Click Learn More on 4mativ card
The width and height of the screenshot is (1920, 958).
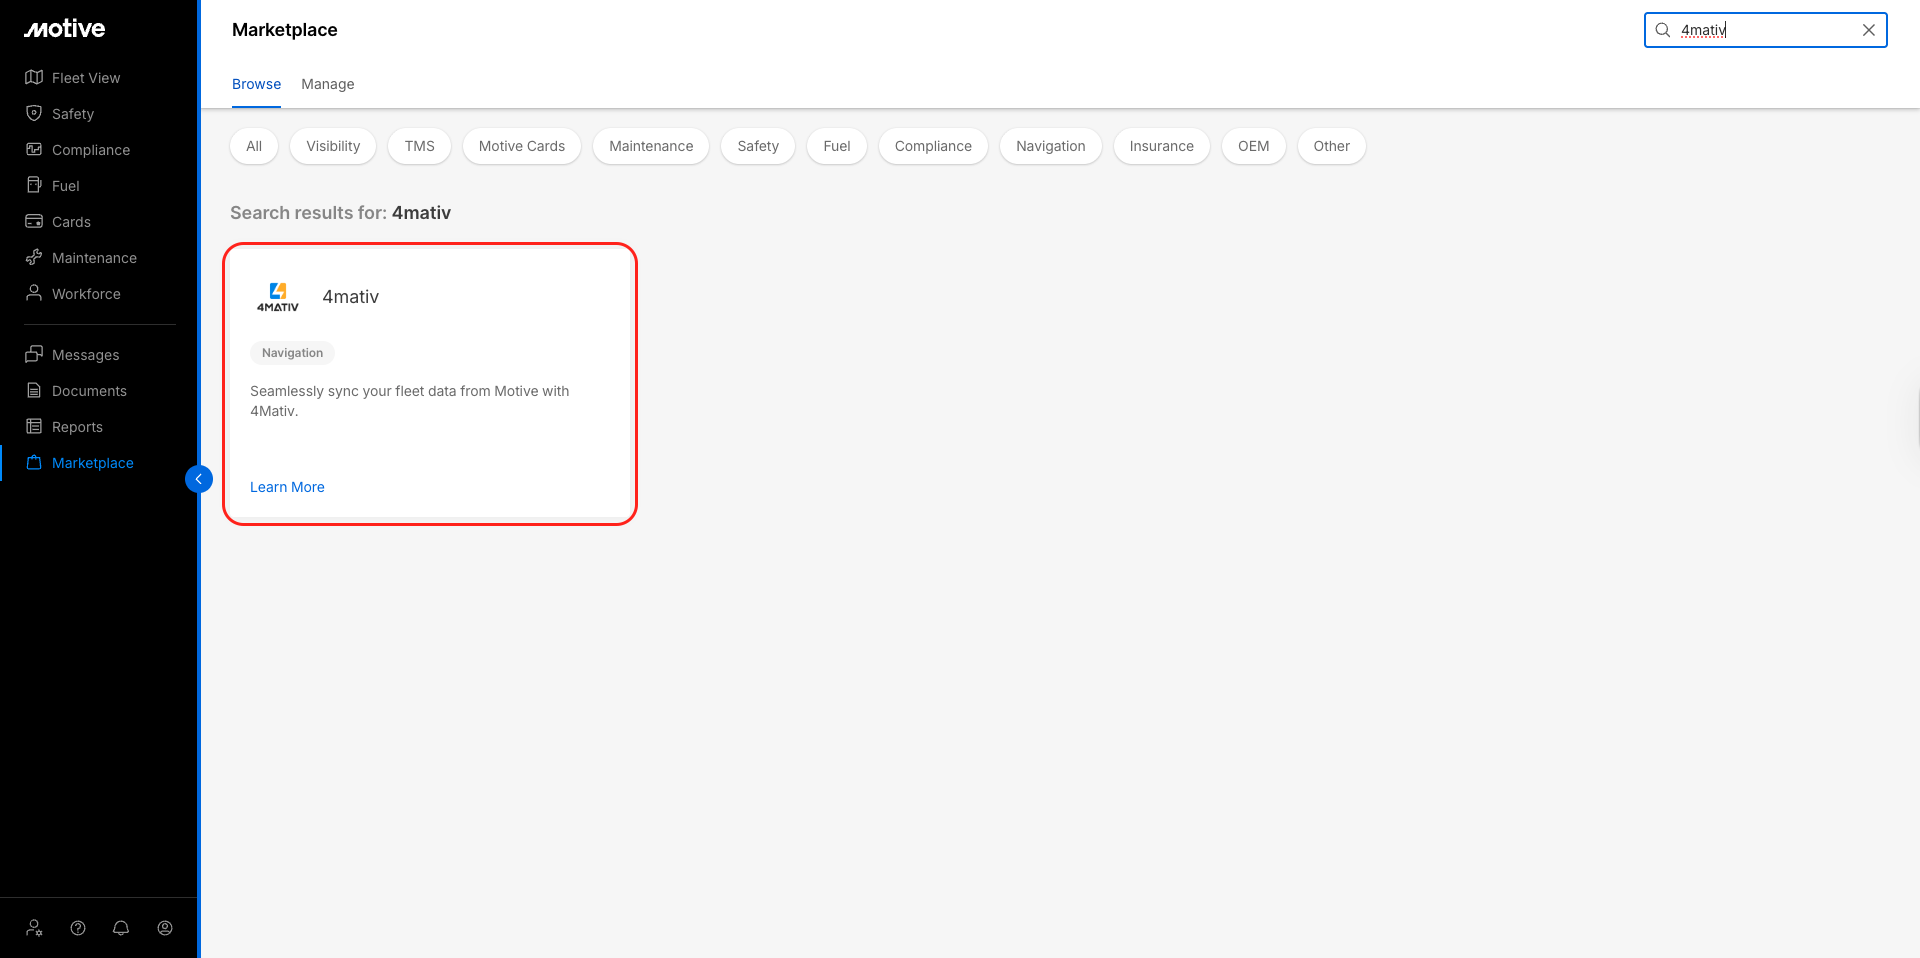coord(287,487)
